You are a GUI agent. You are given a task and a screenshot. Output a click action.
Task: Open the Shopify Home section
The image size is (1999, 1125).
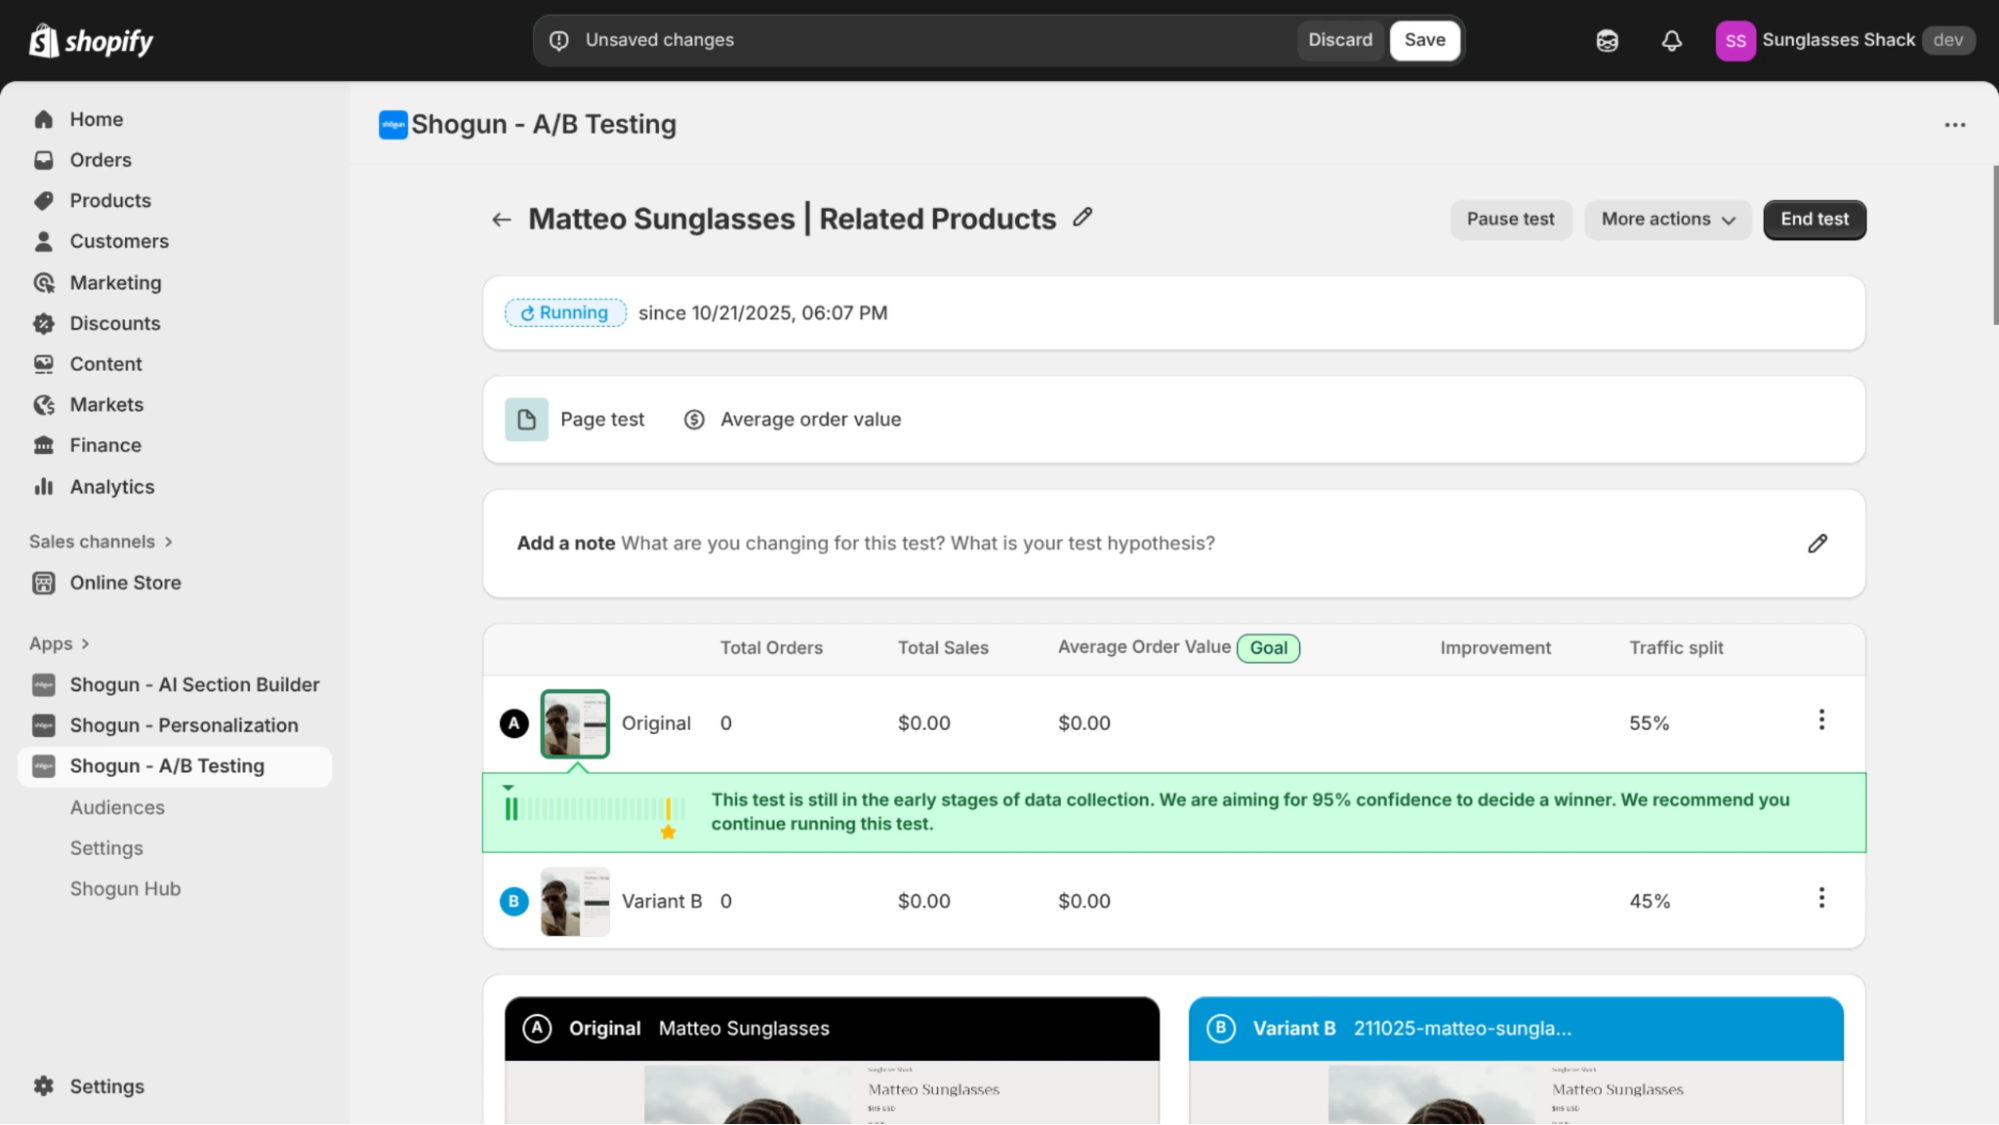coord(96,119)
